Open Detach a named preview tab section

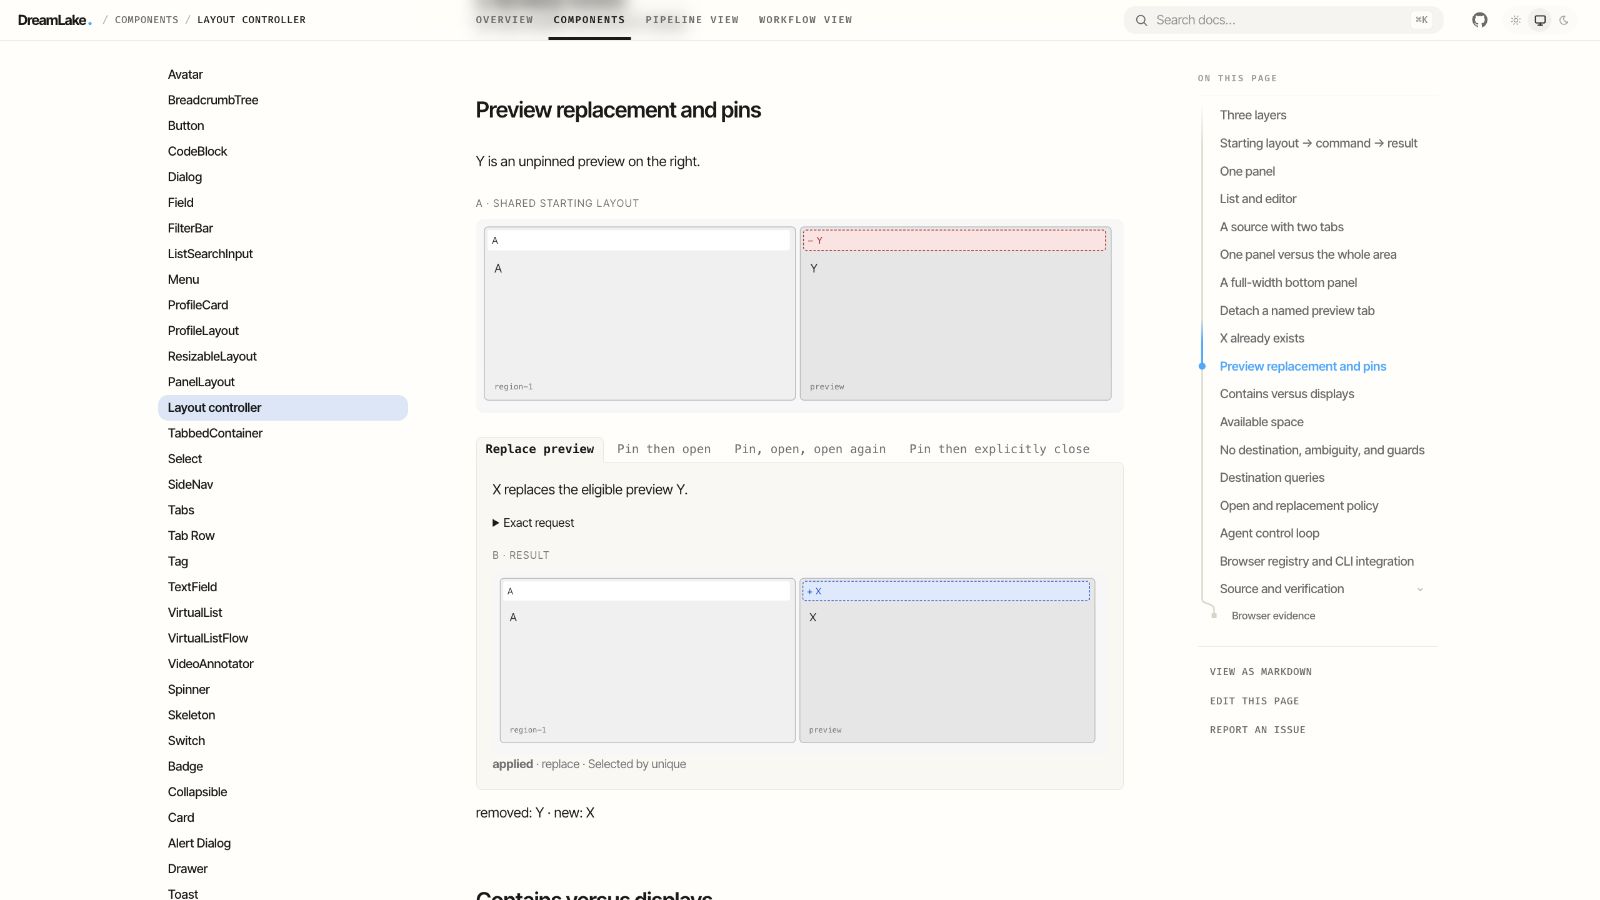click(x=1297, y=311)
